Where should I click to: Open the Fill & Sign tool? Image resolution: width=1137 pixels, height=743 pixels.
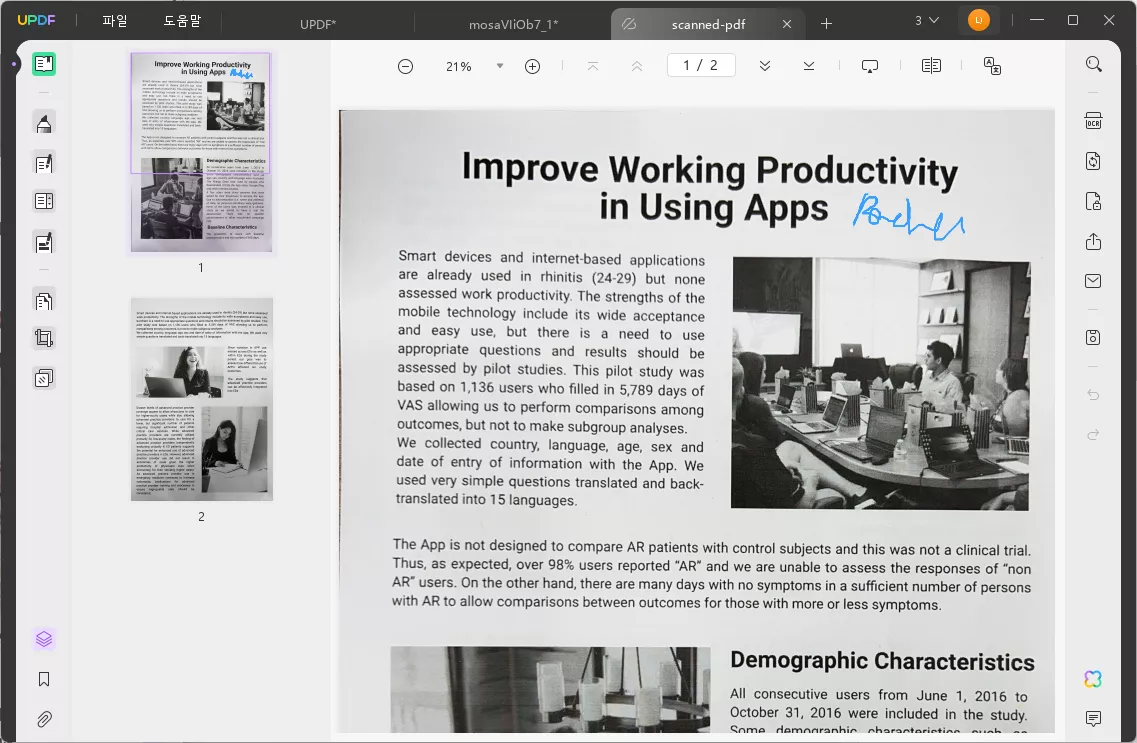tap(44, 242)
